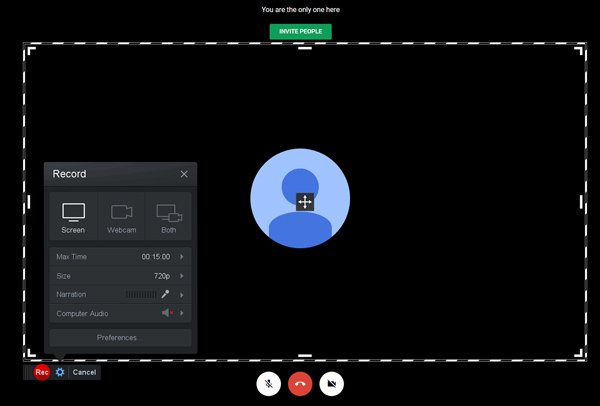Image resolution: width=600 pixels, height=406 pixels.
Task: Select Screen recording mode
Action: 73,218
